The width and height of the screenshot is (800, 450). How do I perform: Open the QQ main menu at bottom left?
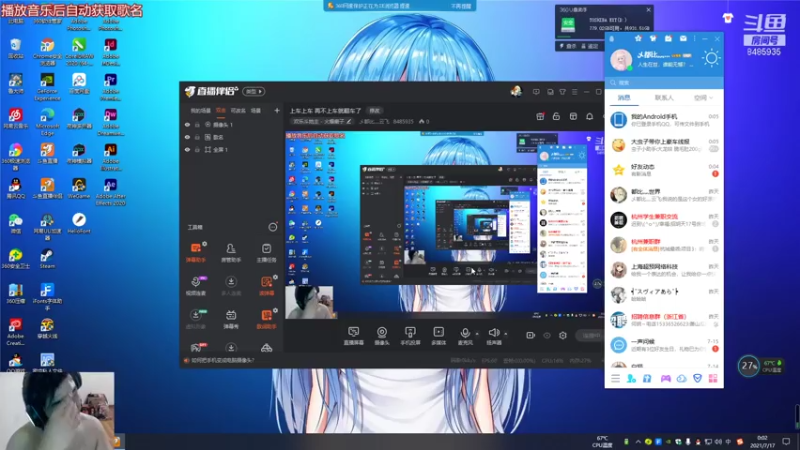click(615, 378)
